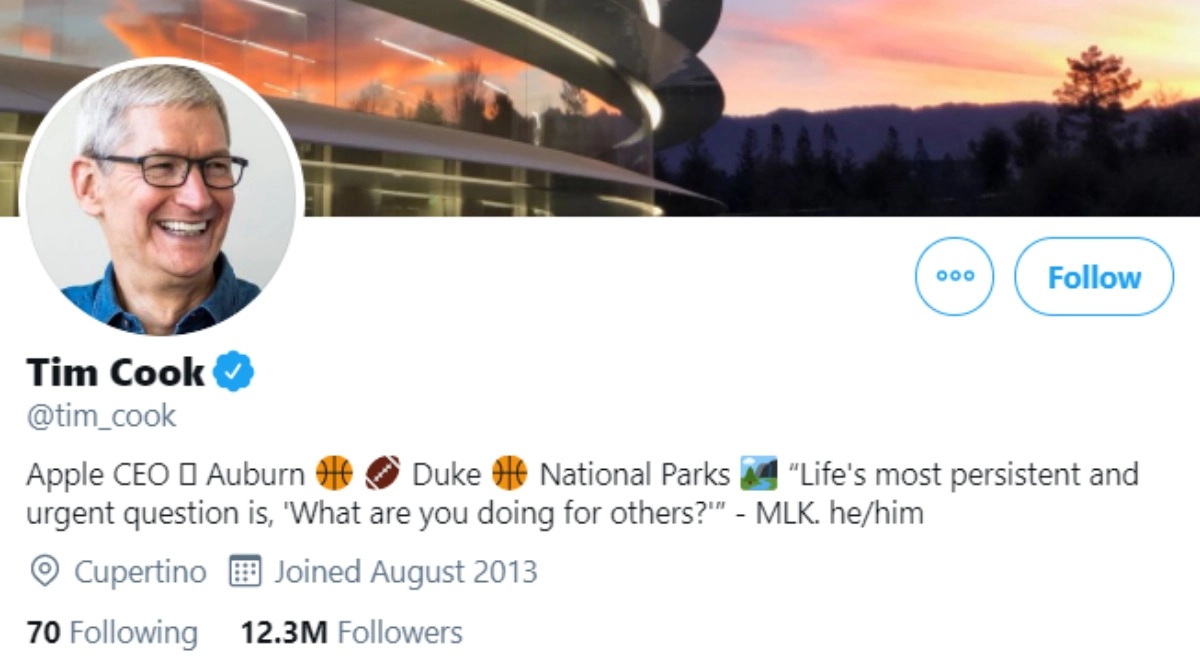
Task: Click the football emoji in the bio
Action: (x=383, y=472)
